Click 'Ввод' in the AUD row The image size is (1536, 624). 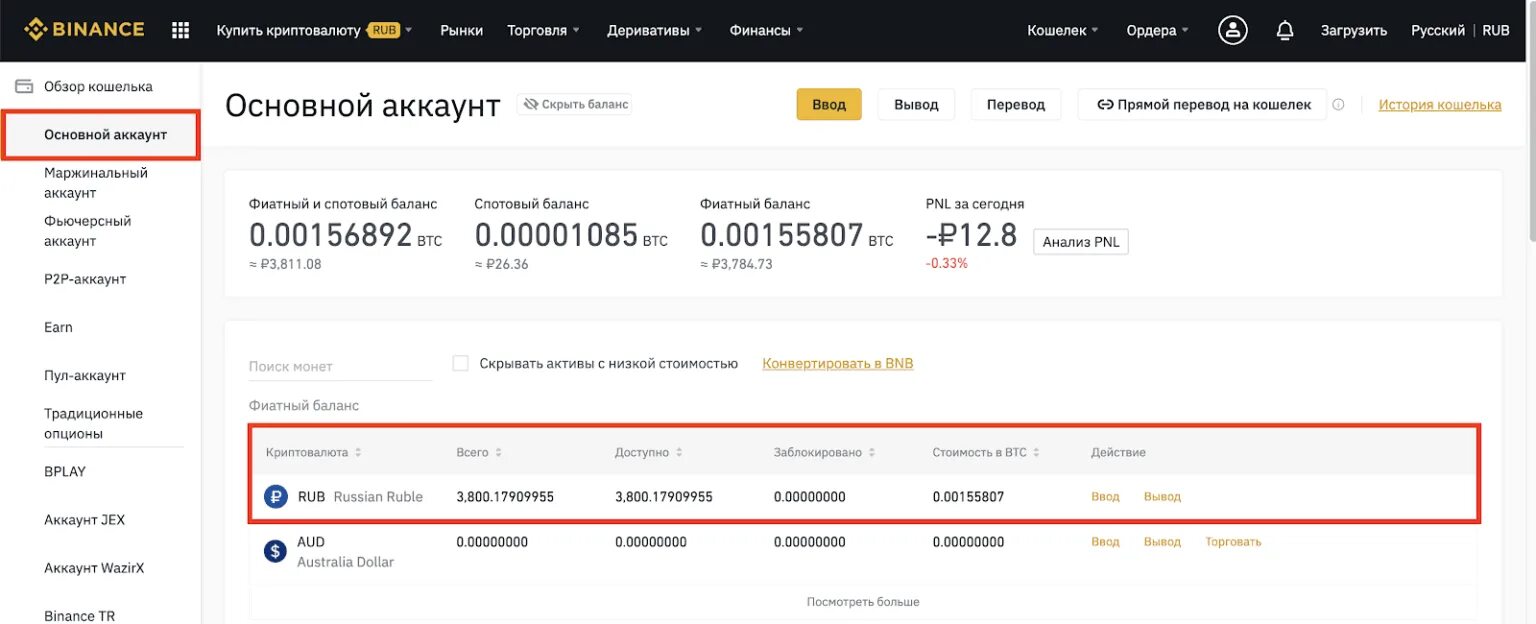tap(1105, 541)
